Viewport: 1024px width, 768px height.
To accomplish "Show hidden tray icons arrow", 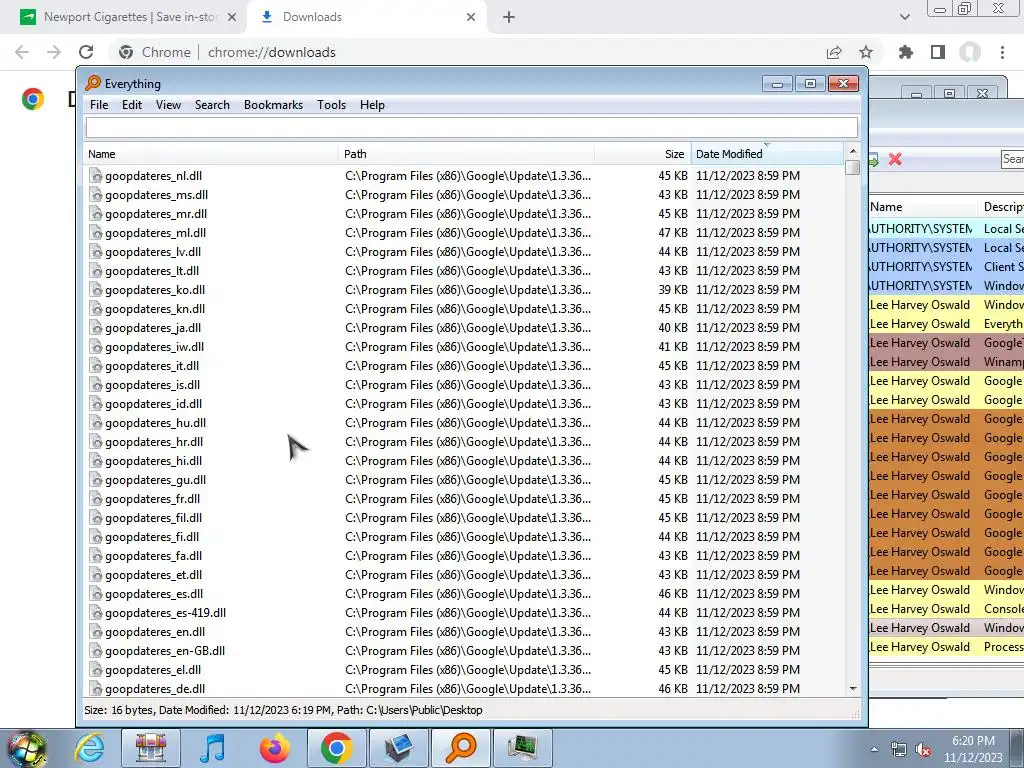I will point(874,749).
